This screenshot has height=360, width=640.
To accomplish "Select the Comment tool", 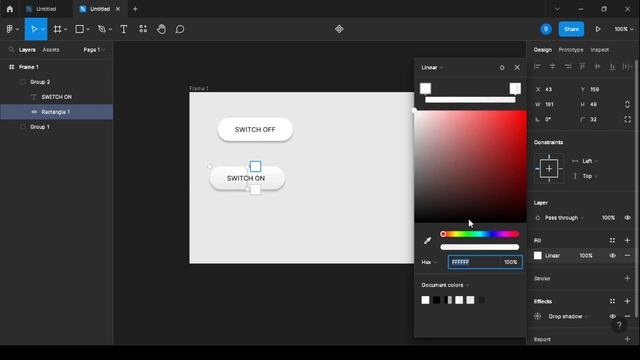I will 180,29.
